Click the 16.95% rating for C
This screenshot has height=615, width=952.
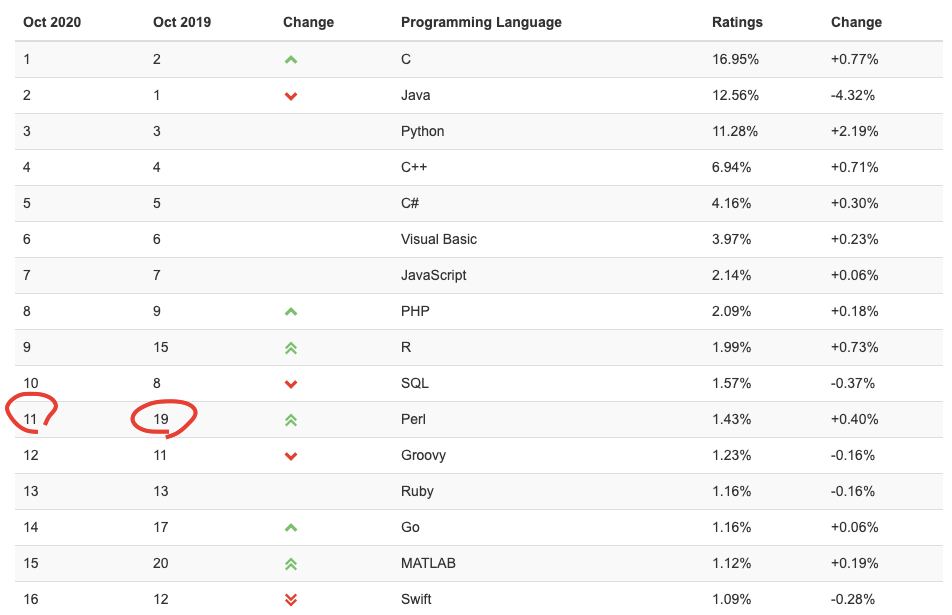click(735, 59)
